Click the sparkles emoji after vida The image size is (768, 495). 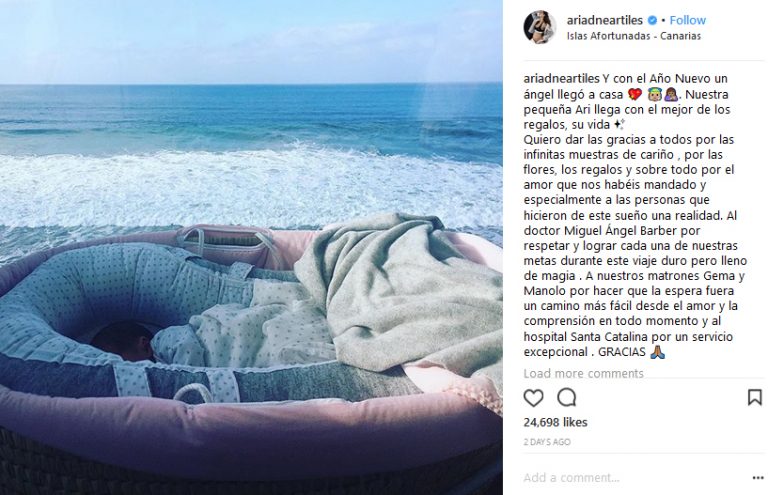coord(619,124)
